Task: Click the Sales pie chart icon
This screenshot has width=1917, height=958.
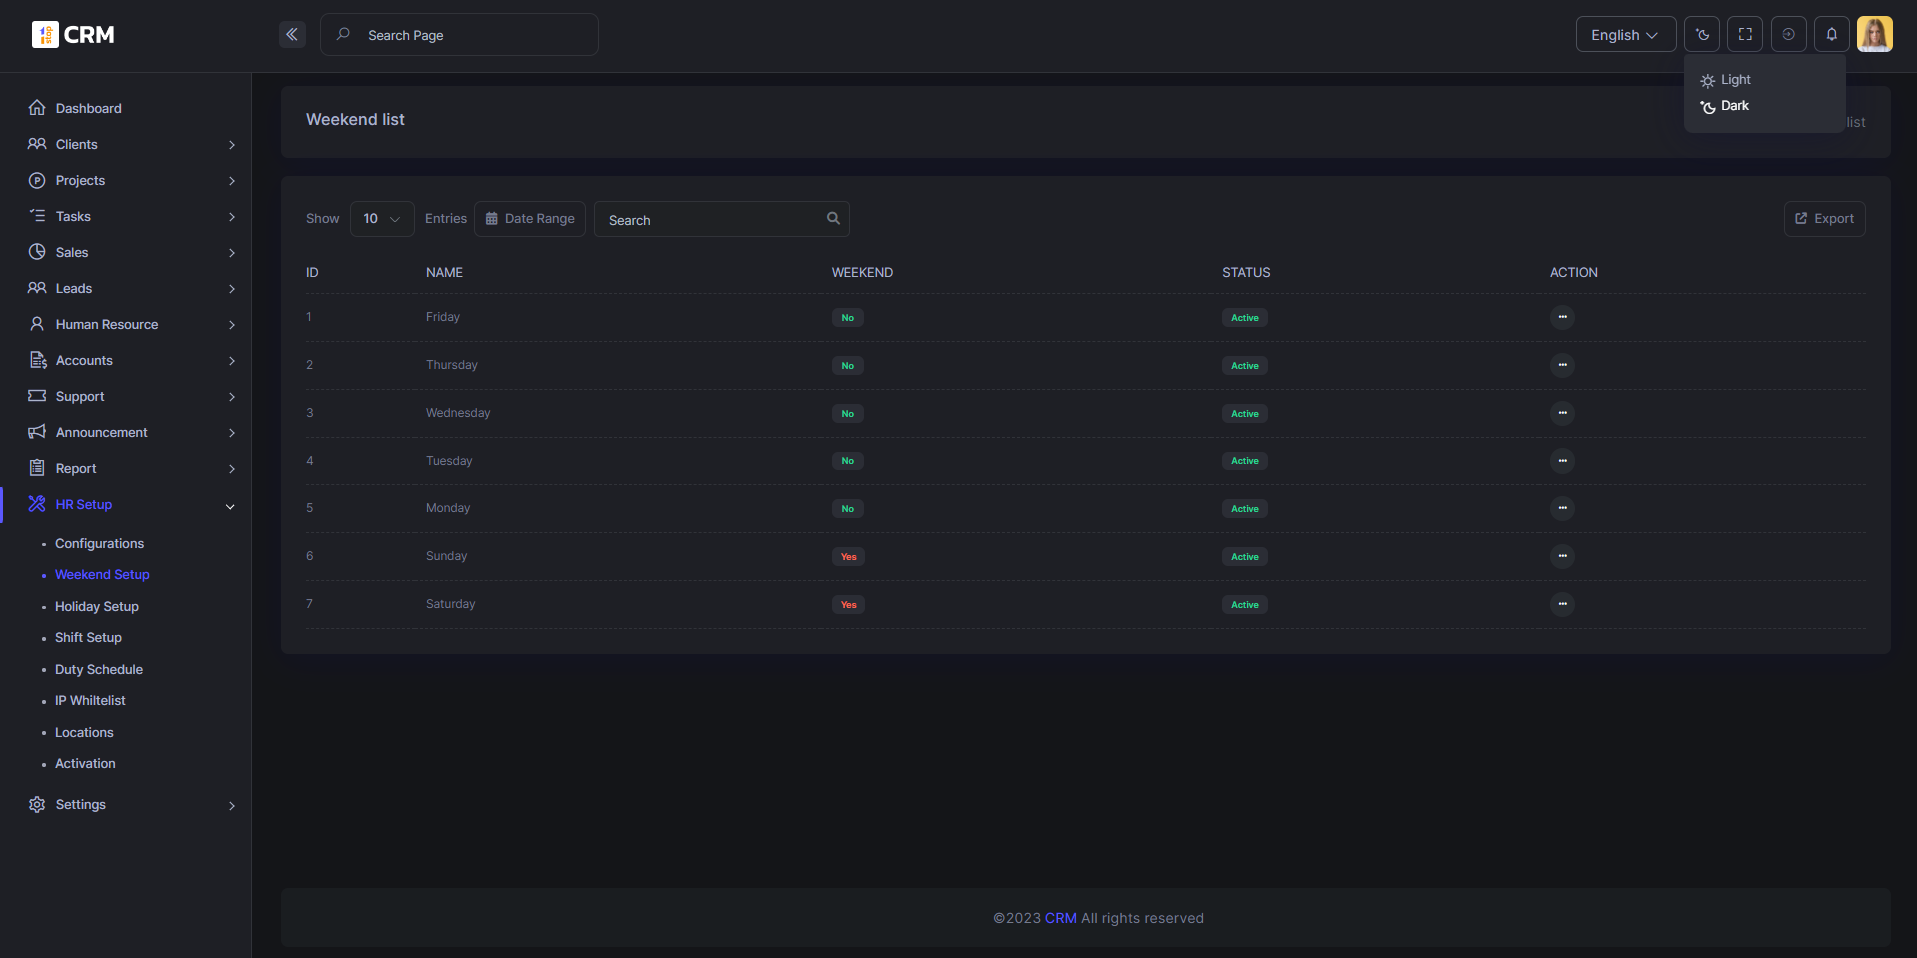Action: point(37,252)
